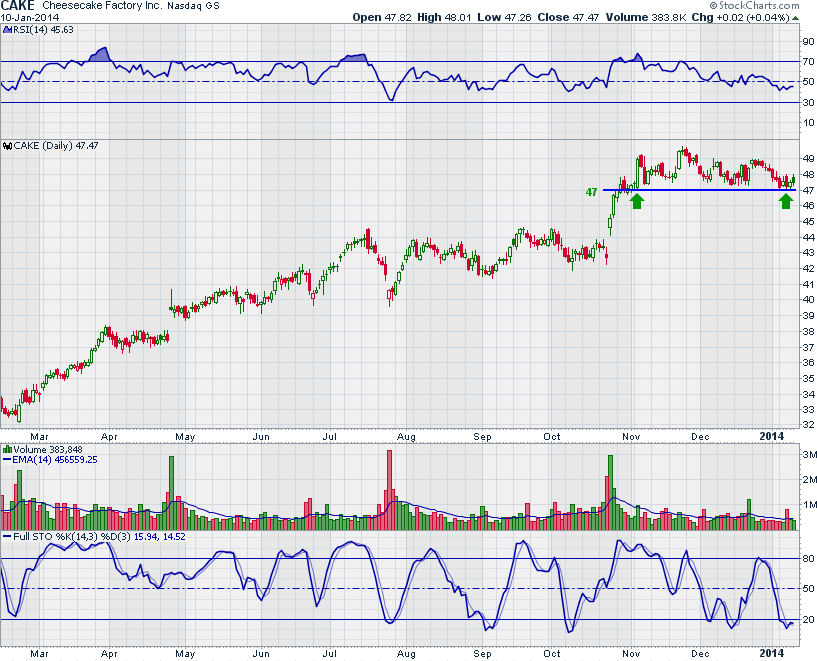Click the candlestick icon beside CAKE (Daily)
817x661 pixels.
click(x=7, y=146)
